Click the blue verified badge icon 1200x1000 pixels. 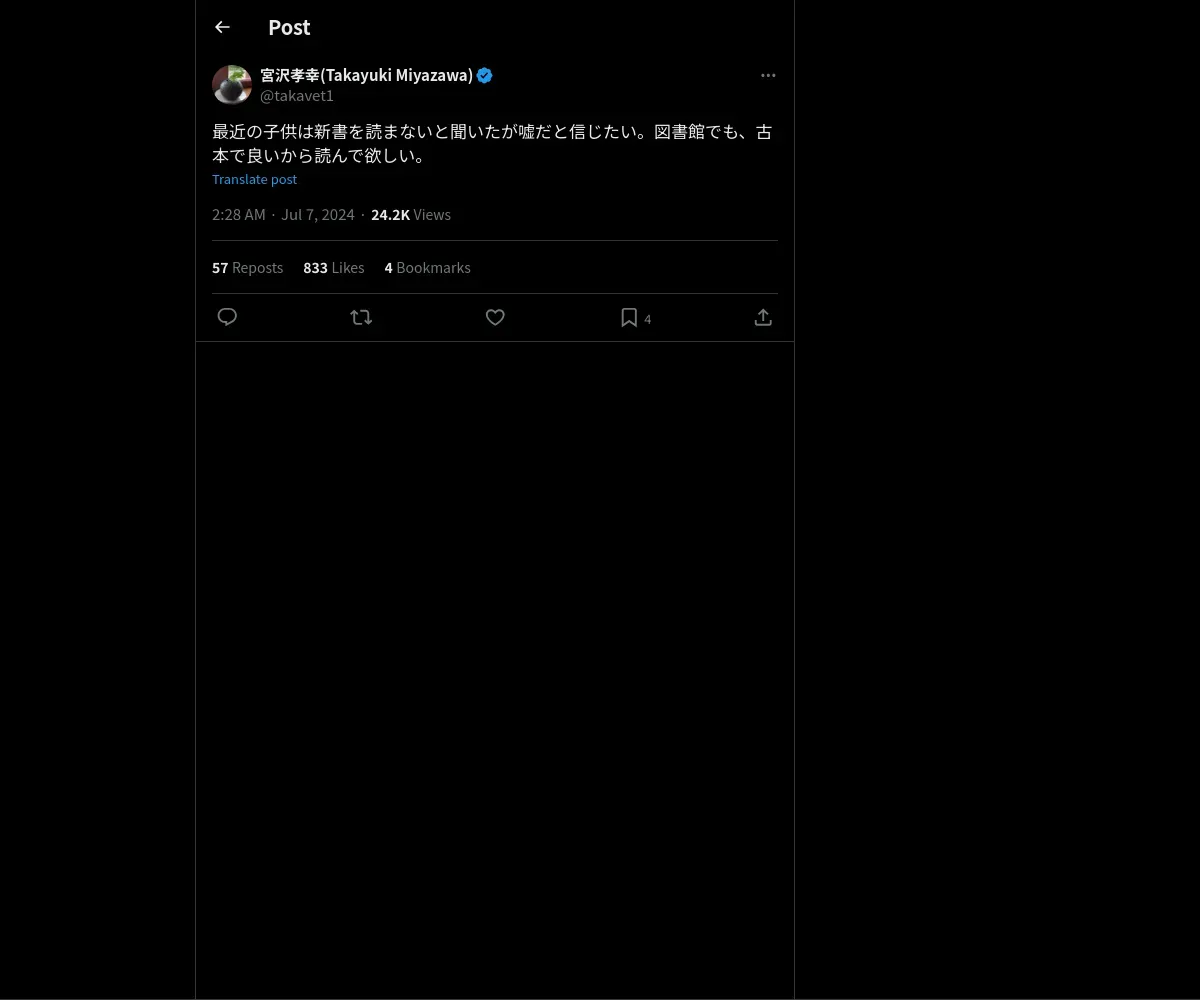point(485,75)
